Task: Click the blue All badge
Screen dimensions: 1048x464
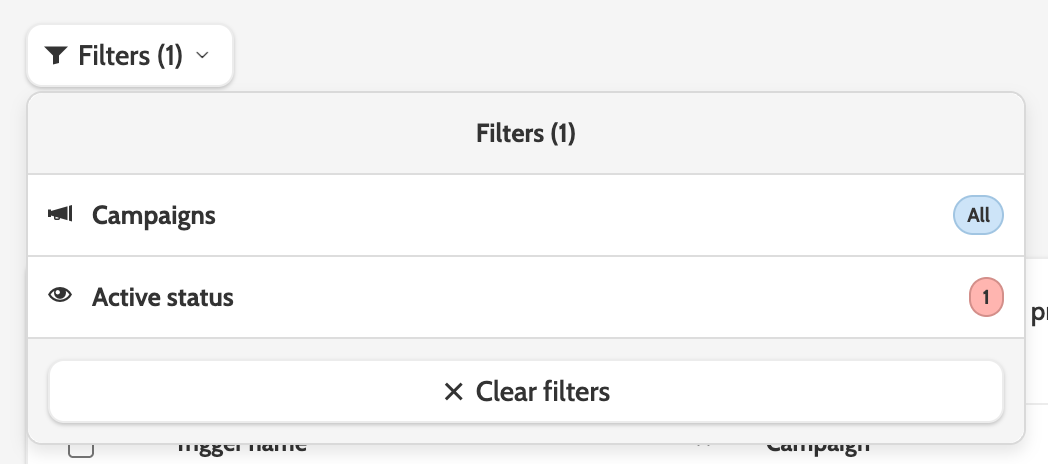Action: point(978,215)
